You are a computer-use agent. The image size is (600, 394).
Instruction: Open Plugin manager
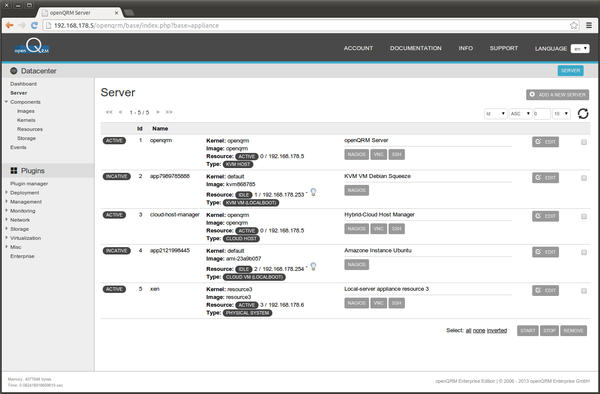(x=29, y=184)
